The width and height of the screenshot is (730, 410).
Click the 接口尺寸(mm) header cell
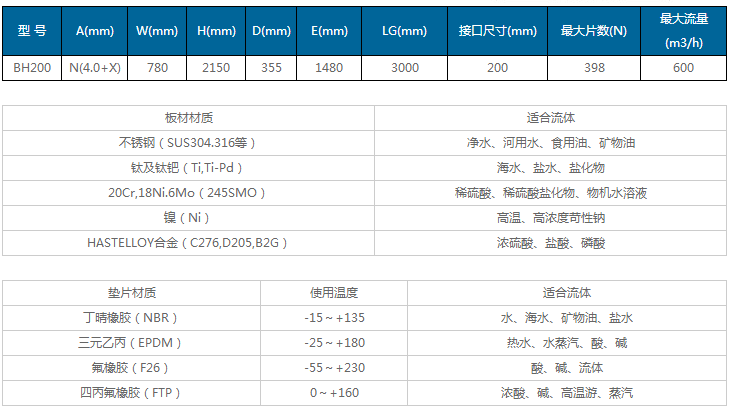tap(497, 31)
